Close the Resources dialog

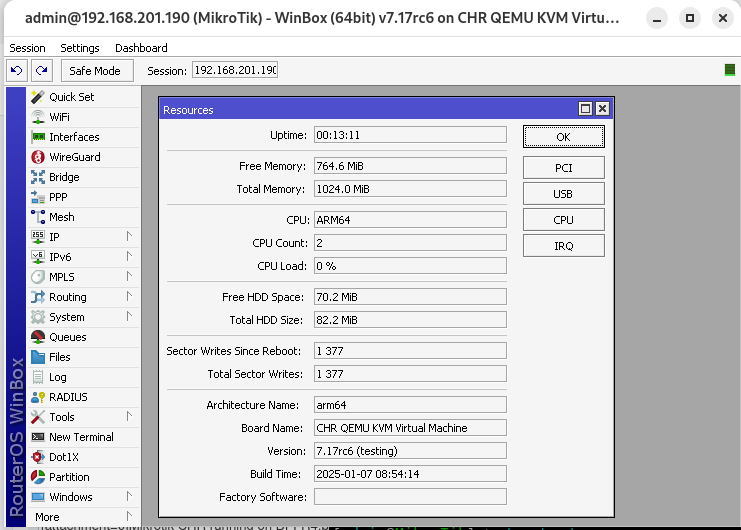[602, 109]
